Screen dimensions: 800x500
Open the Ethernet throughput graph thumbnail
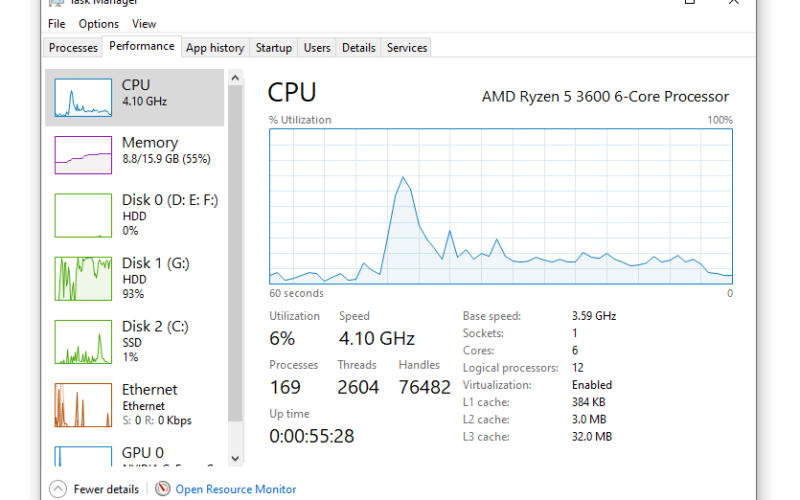(83, 405)
